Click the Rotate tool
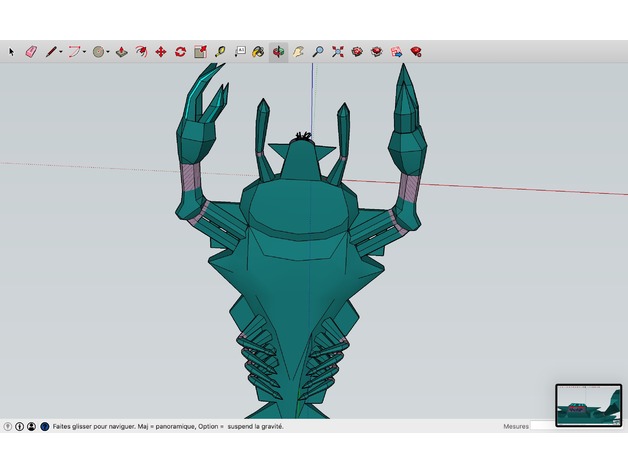 180,51
